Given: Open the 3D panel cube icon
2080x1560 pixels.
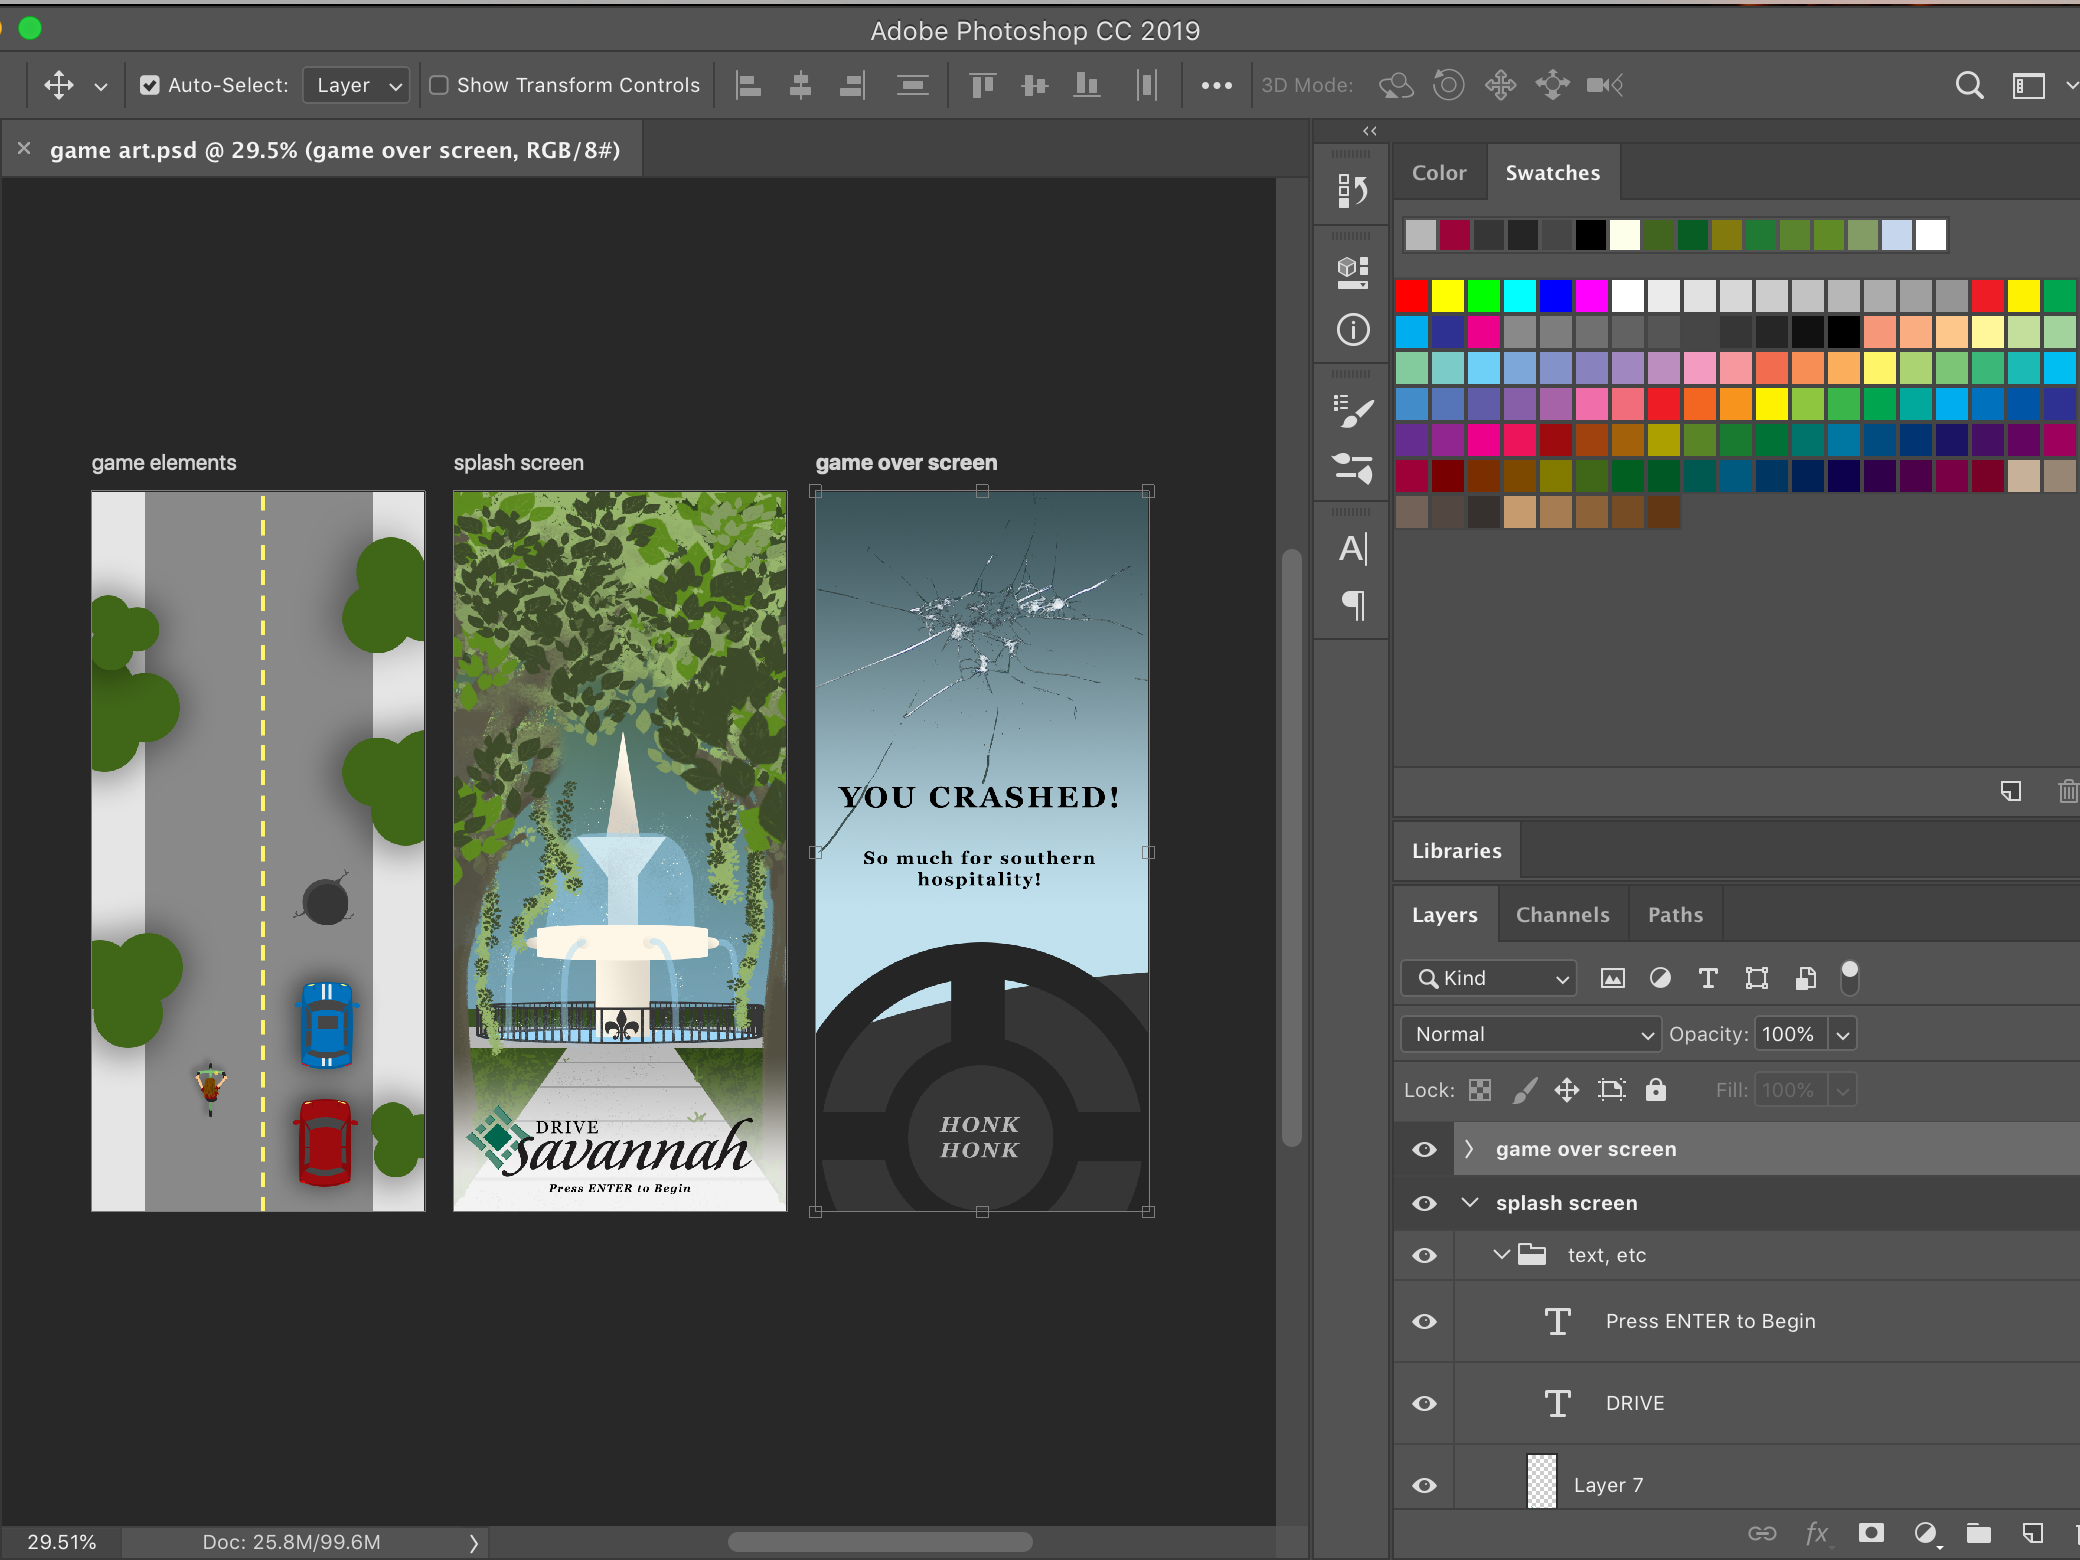Looking at the screenshot, I should [1353, 272].
